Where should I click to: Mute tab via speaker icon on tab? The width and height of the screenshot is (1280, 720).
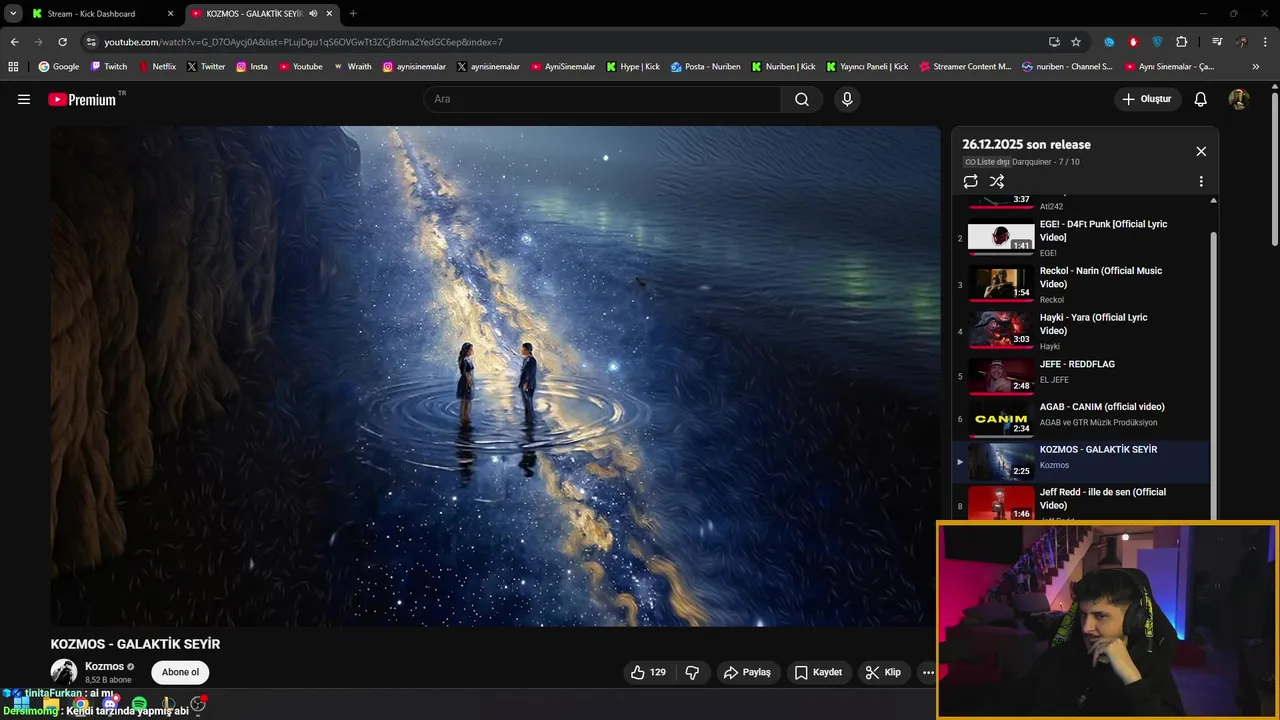pyautogui.click(x=313, y=14)
